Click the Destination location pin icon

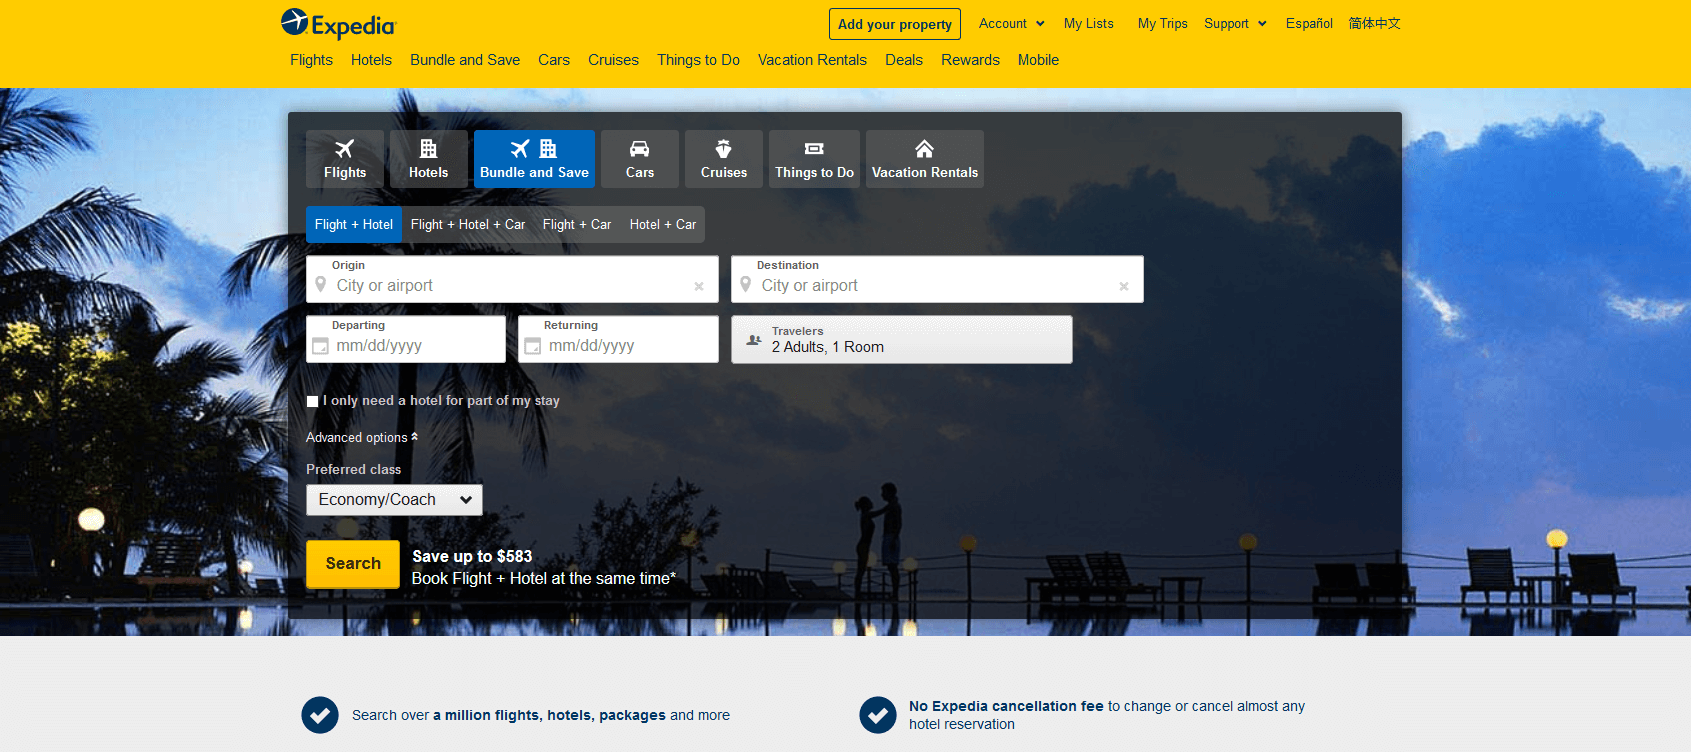(746, 285)
